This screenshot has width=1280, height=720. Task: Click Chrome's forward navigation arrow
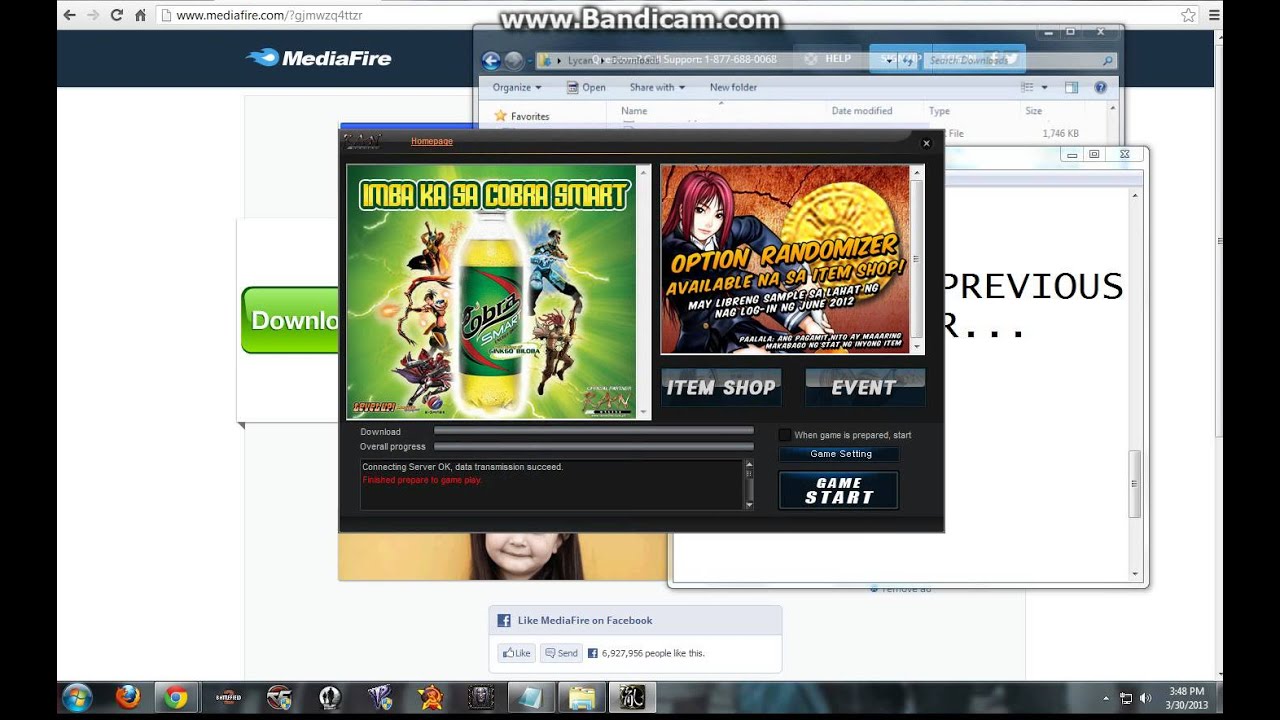tap(93, 15)
